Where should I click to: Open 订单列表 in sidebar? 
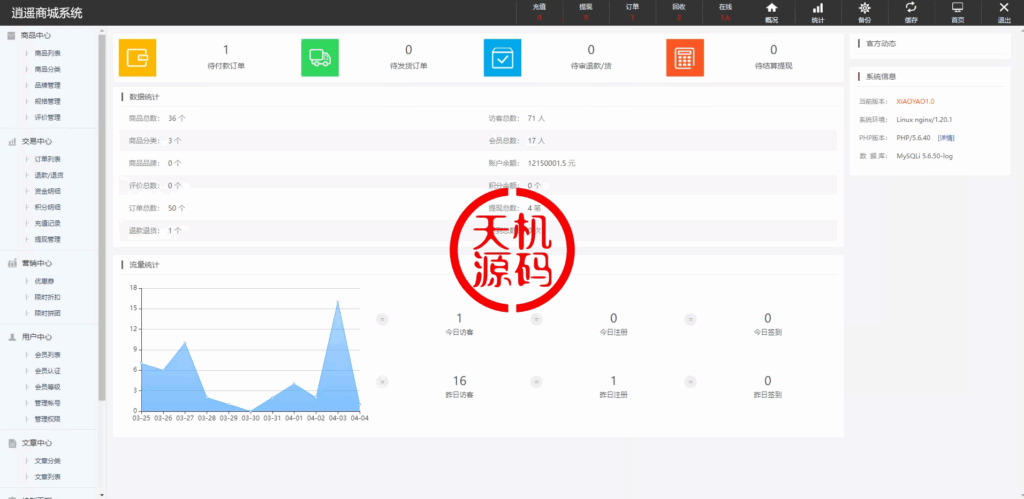click(x=47, y=159)
